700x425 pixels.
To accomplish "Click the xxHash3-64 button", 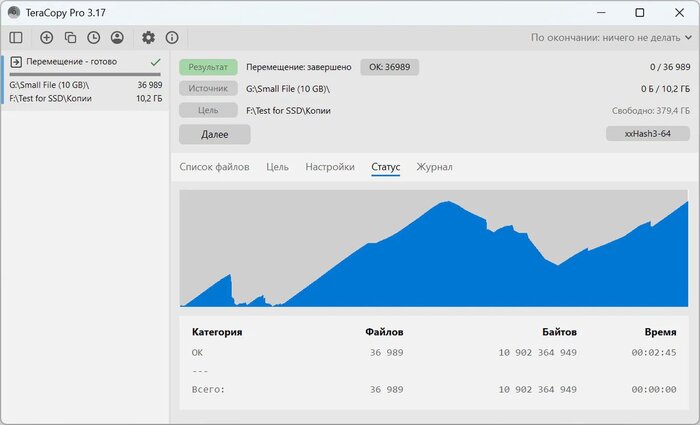I will [x=648, y=133].
